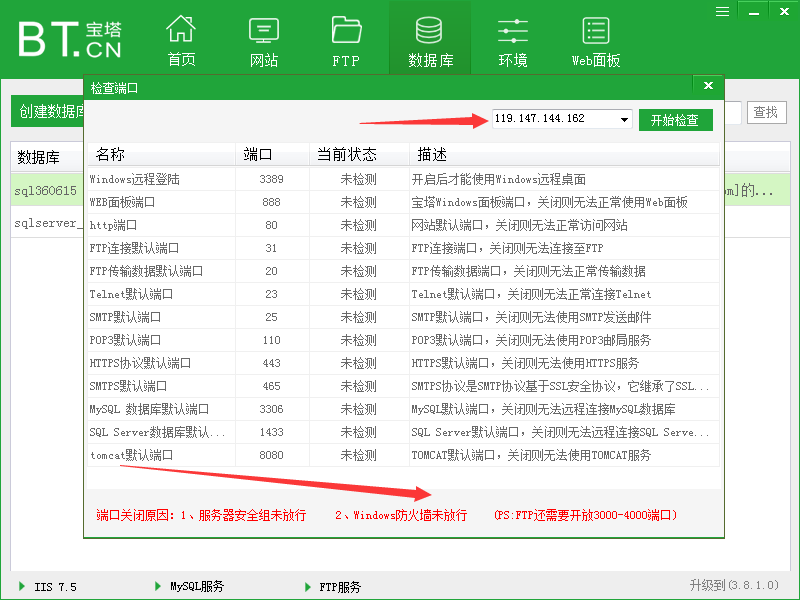Click the 开始检查 start check button
The height and width of the screenshot is (600, 800).
[x=674, y=119]
